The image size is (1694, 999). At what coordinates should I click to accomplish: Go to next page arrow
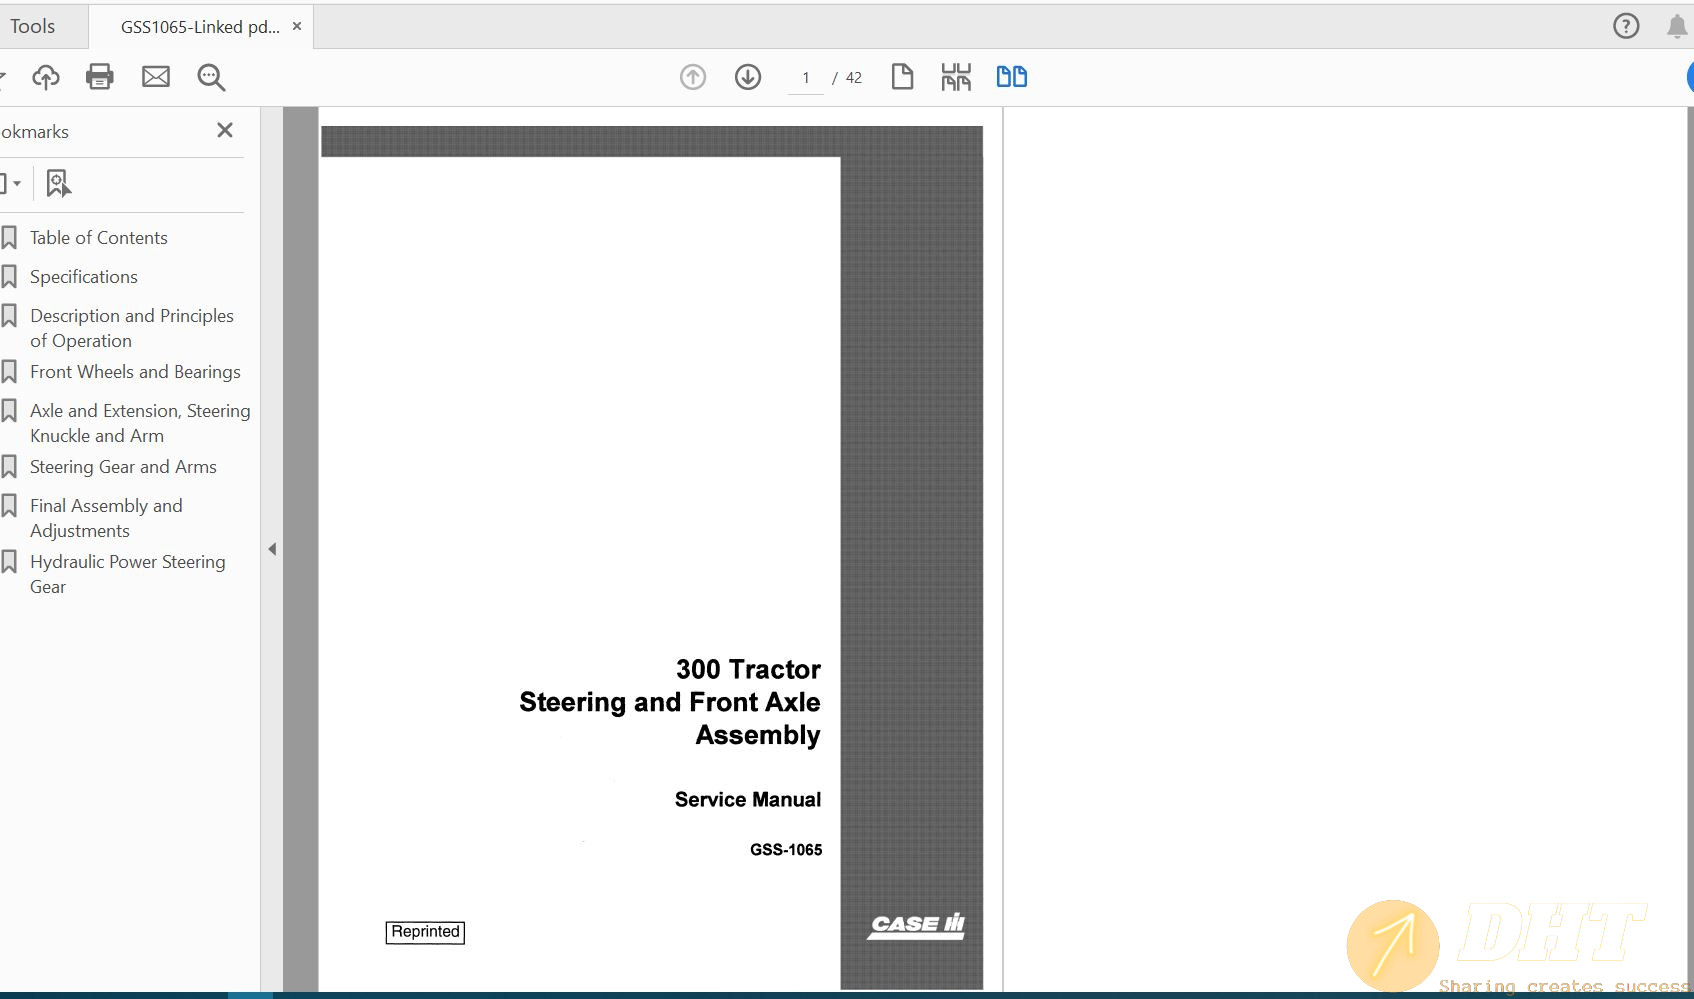click(748, 77)
